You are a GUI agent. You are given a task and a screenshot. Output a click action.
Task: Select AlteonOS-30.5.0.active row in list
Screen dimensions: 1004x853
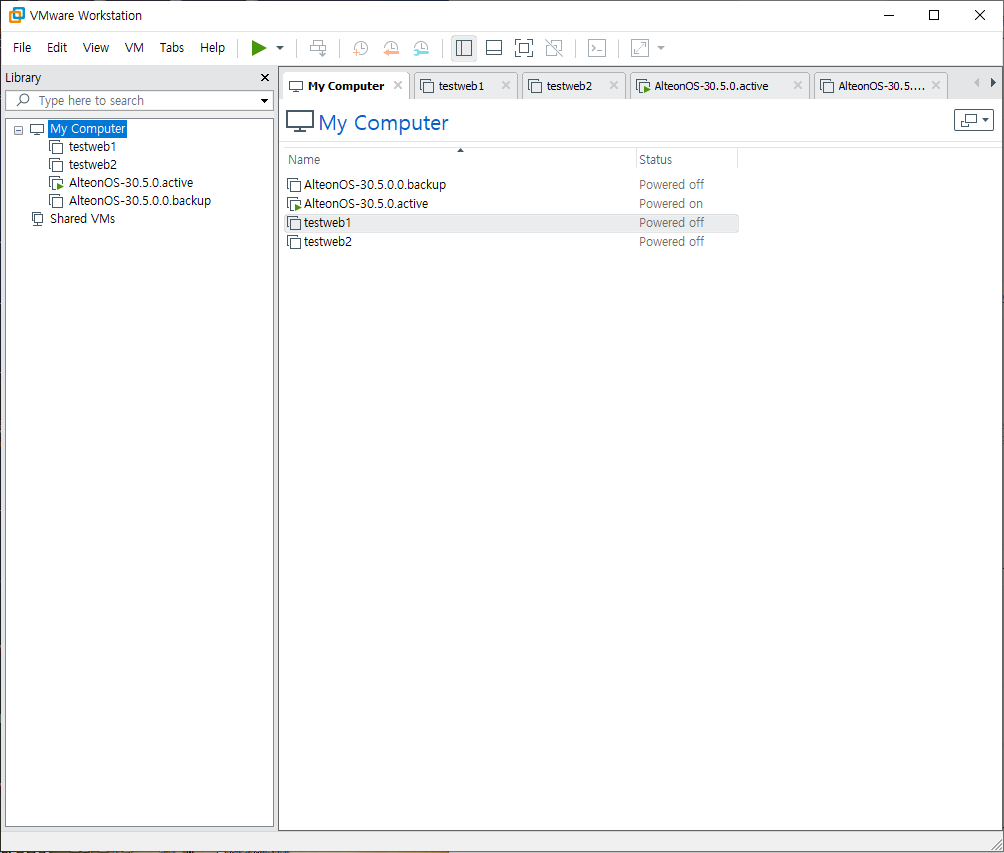coord(511,204)
